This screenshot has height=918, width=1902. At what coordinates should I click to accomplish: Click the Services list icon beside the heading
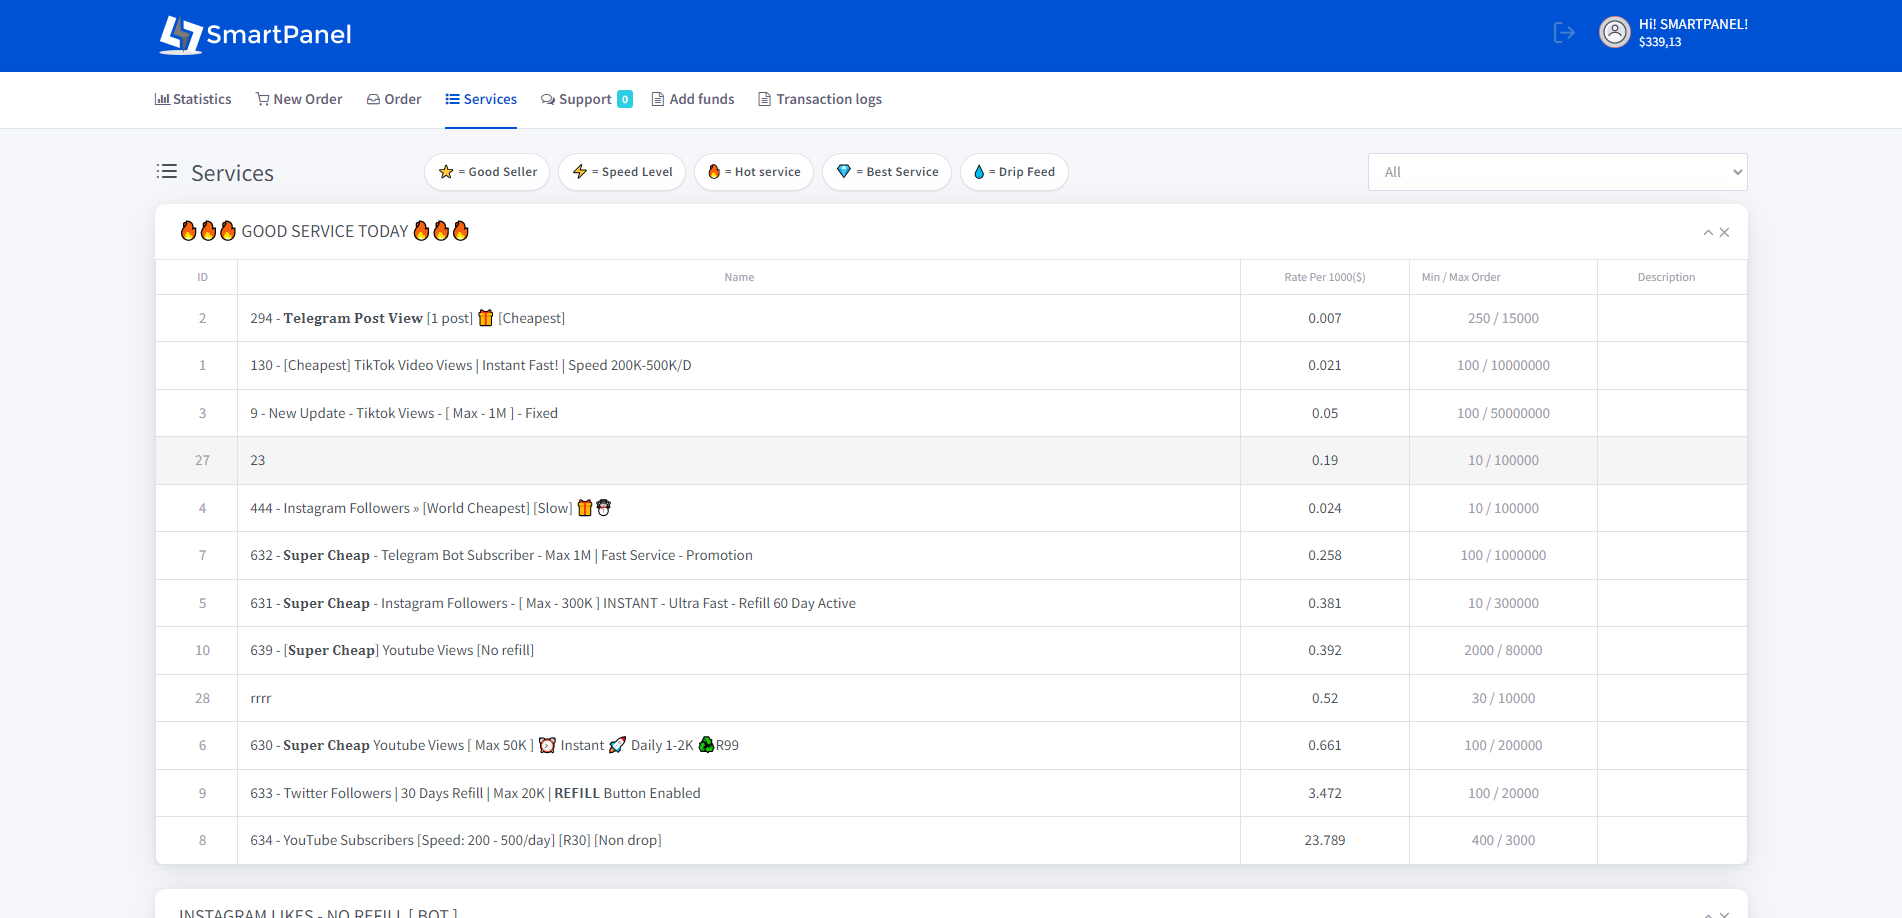click(x=167, y=172)
